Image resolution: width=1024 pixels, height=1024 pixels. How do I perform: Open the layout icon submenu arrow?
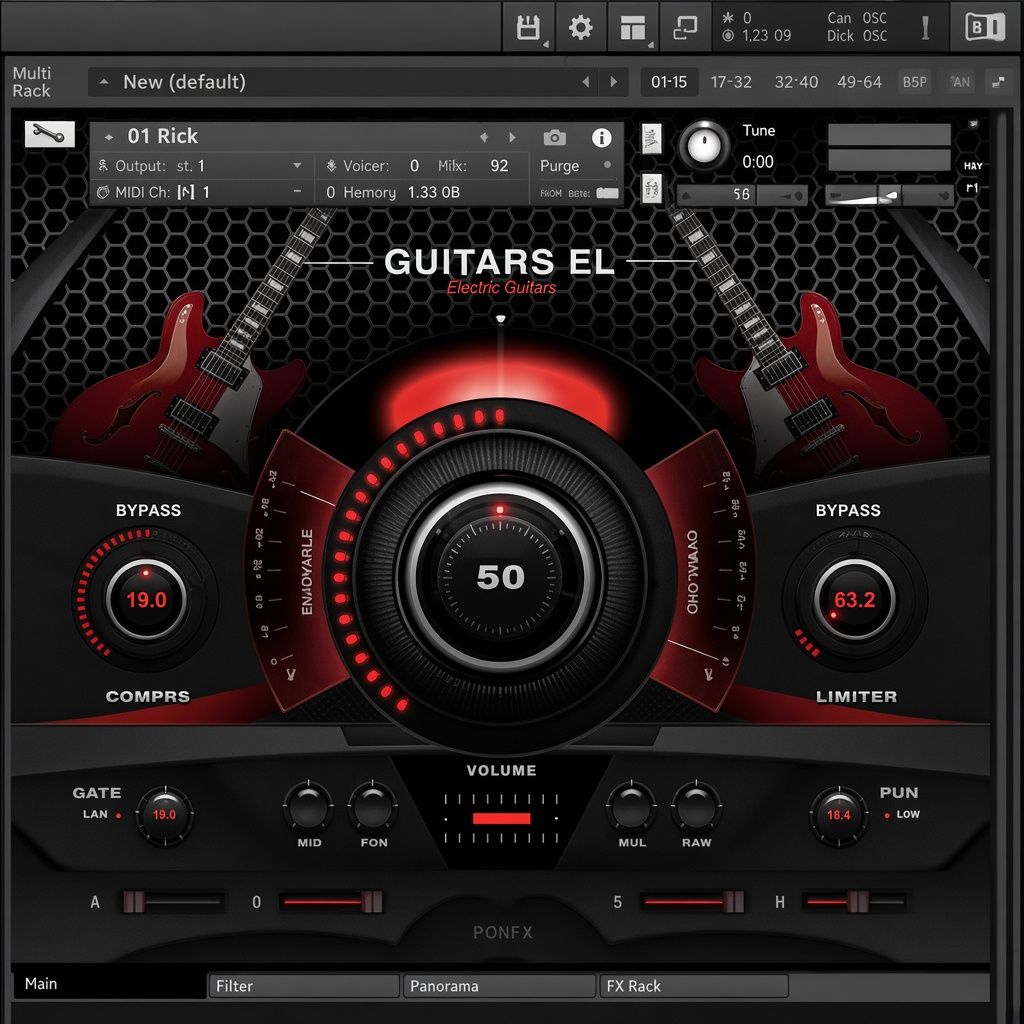tap(650, 44)
